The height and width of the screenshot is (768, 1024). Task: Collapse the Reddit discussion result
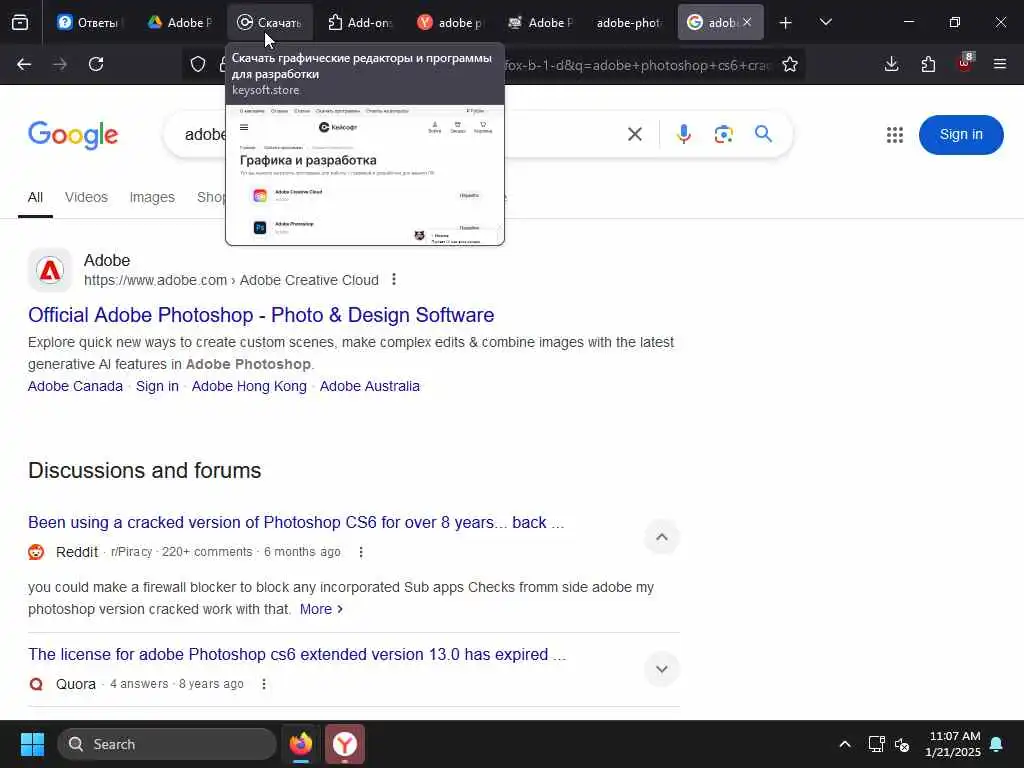[662, 537]
